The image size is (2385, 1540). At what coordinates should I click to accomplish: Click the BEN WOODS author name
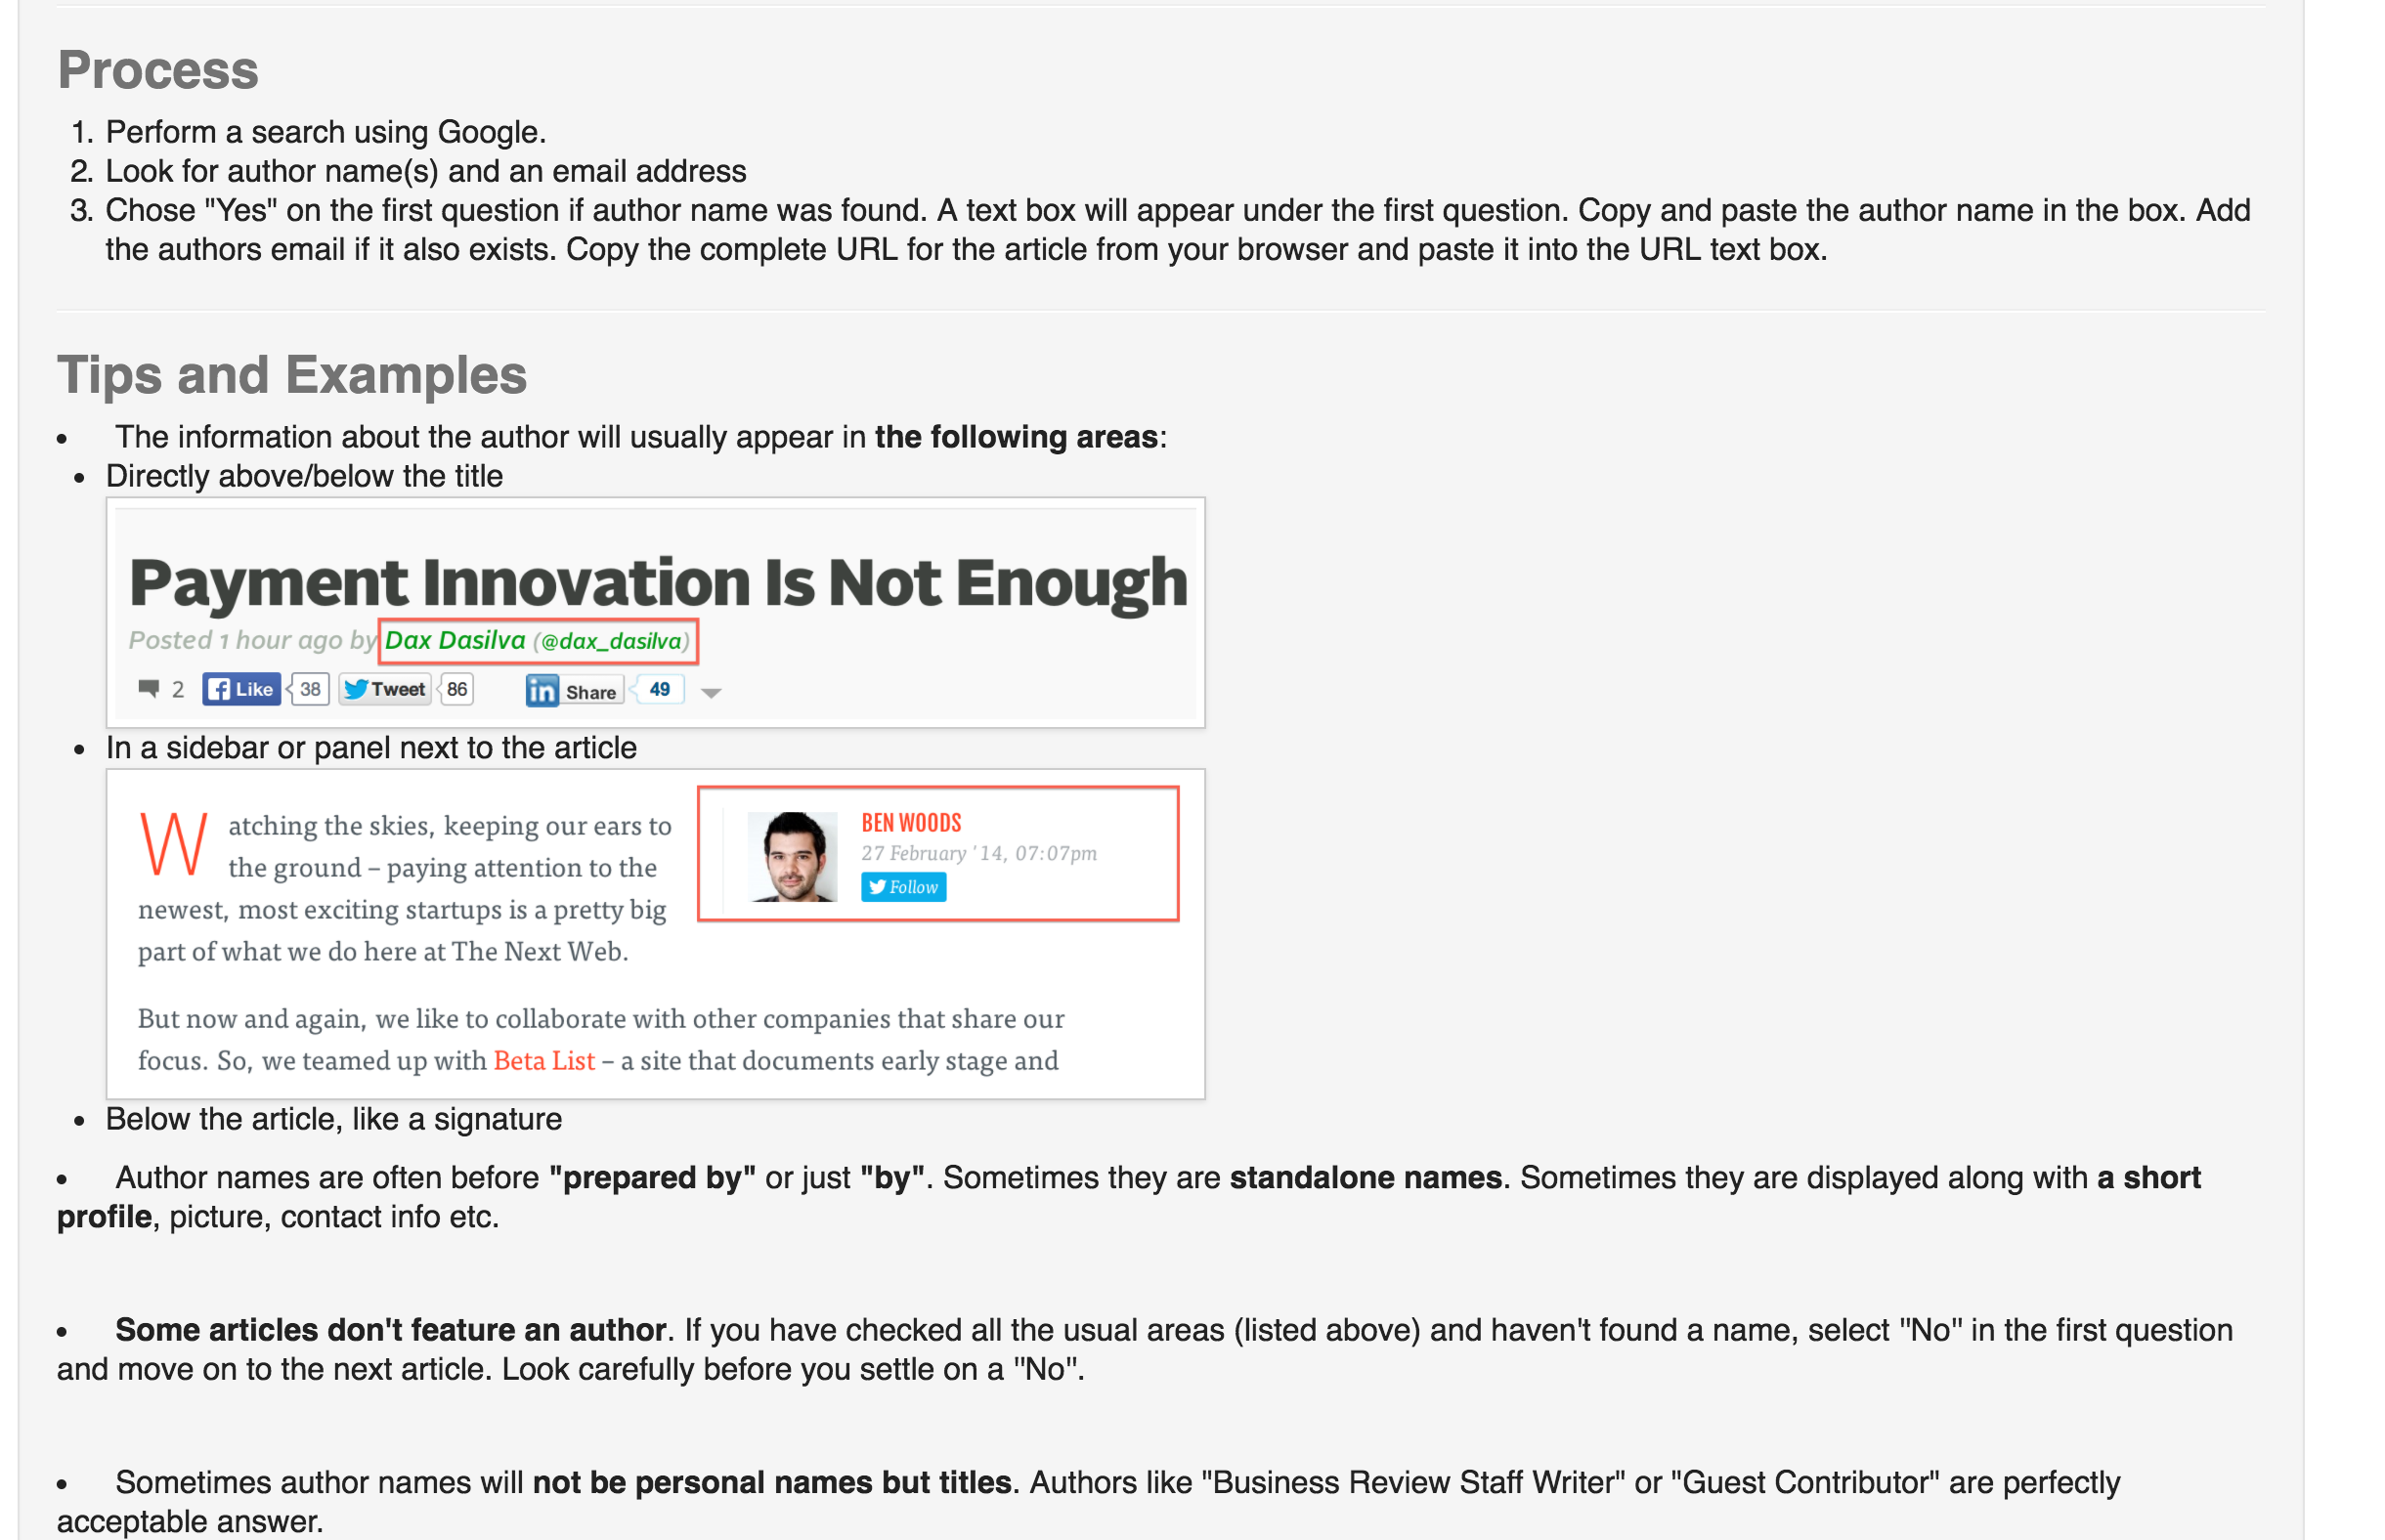coord(911,823)
